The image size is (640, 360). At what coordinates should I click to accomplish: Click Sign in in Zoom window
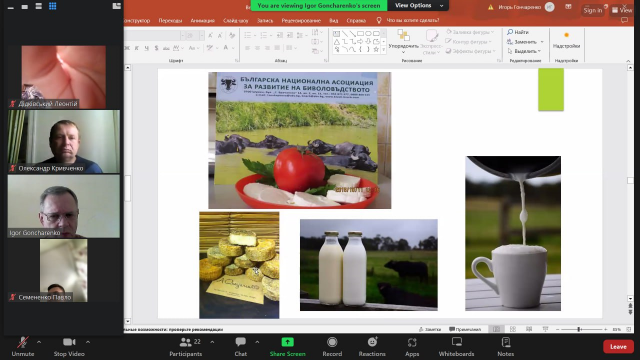[593, 10]
